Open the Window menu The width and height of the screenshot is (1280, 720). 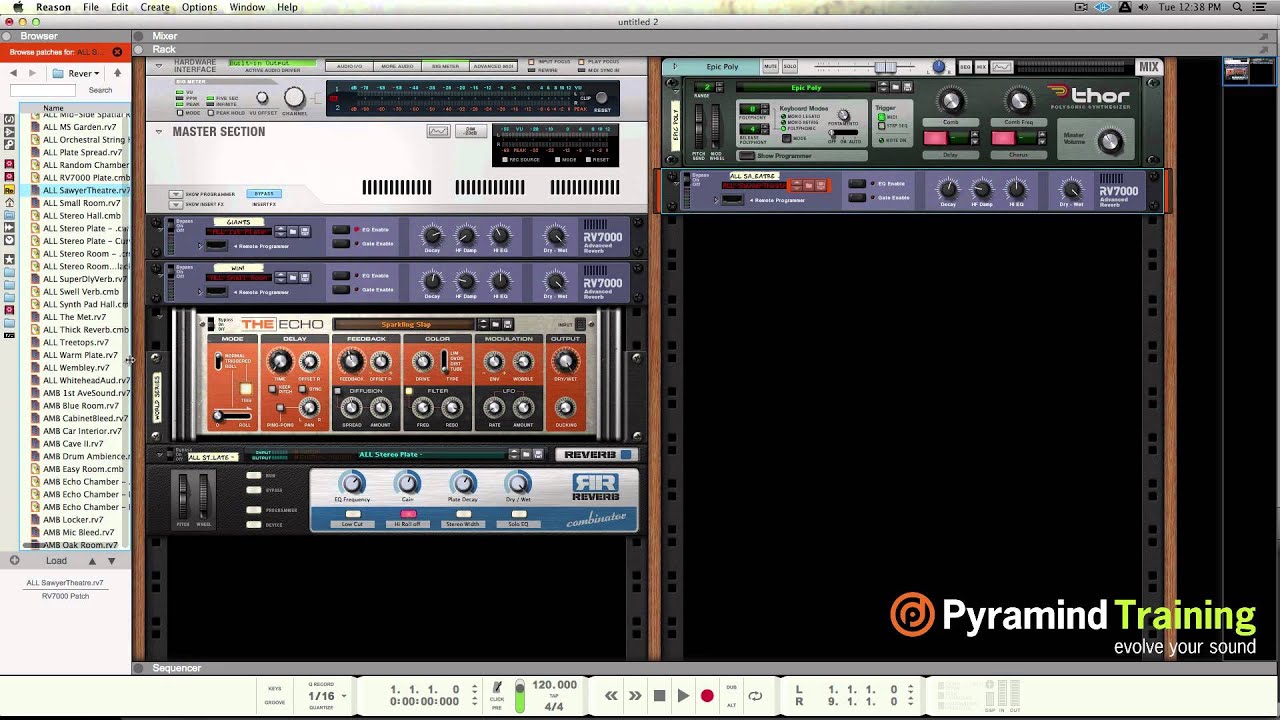point(247,7)
